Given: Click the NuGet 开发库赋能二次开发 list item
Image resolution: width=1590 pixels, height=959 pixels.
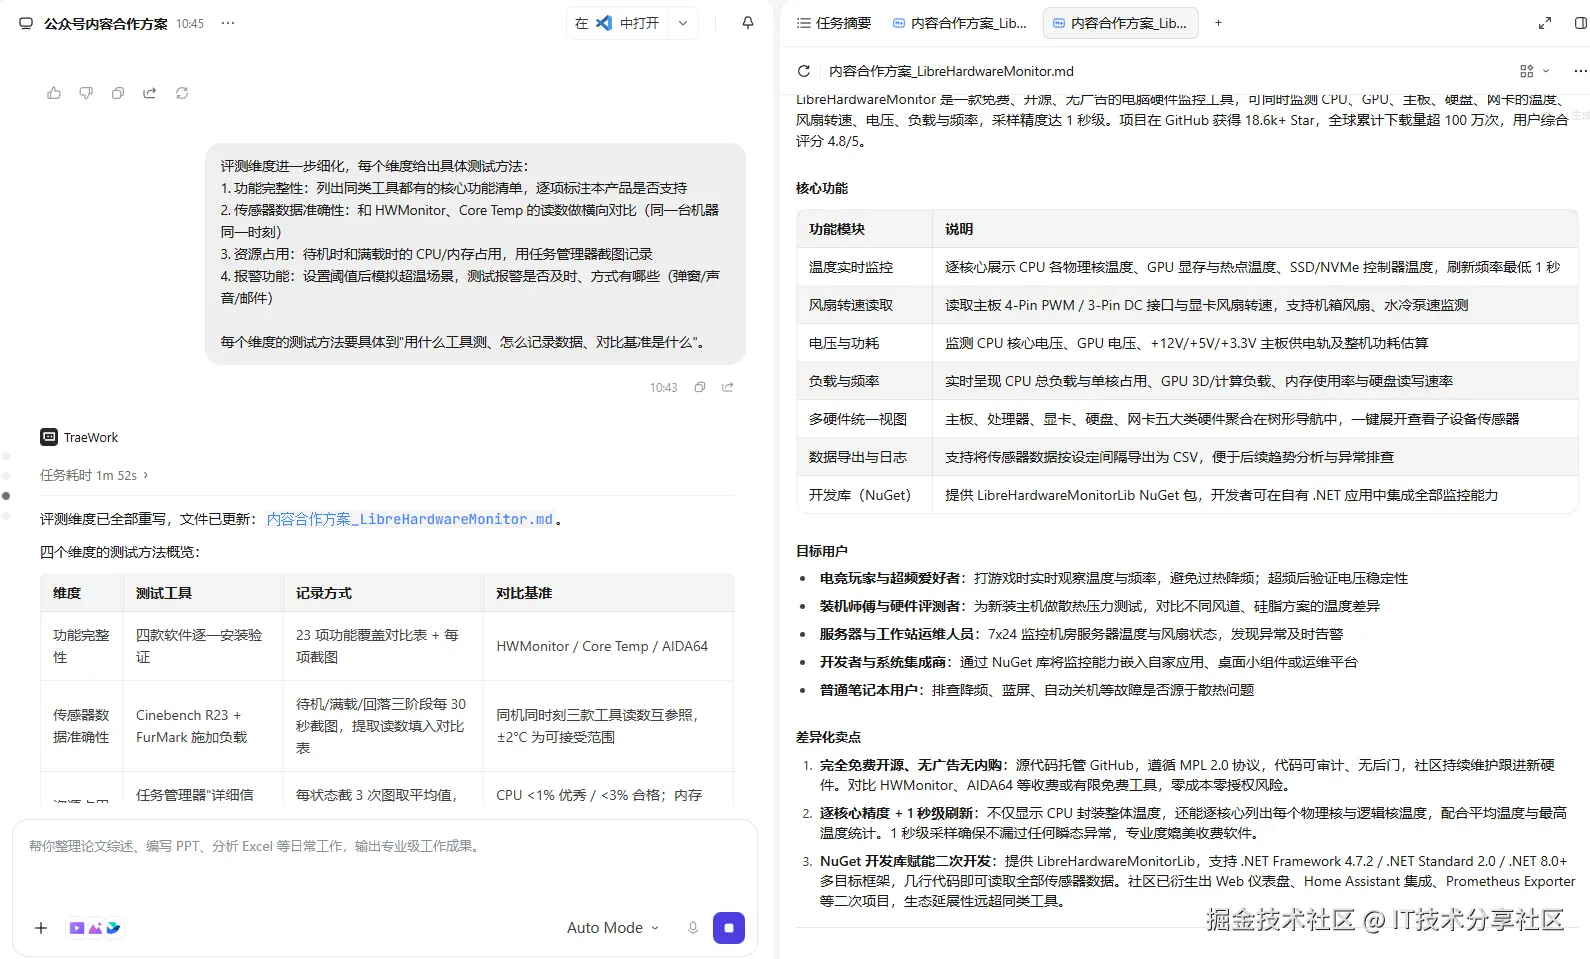Looking at the screenshot, I should (x=1197, y=881).
